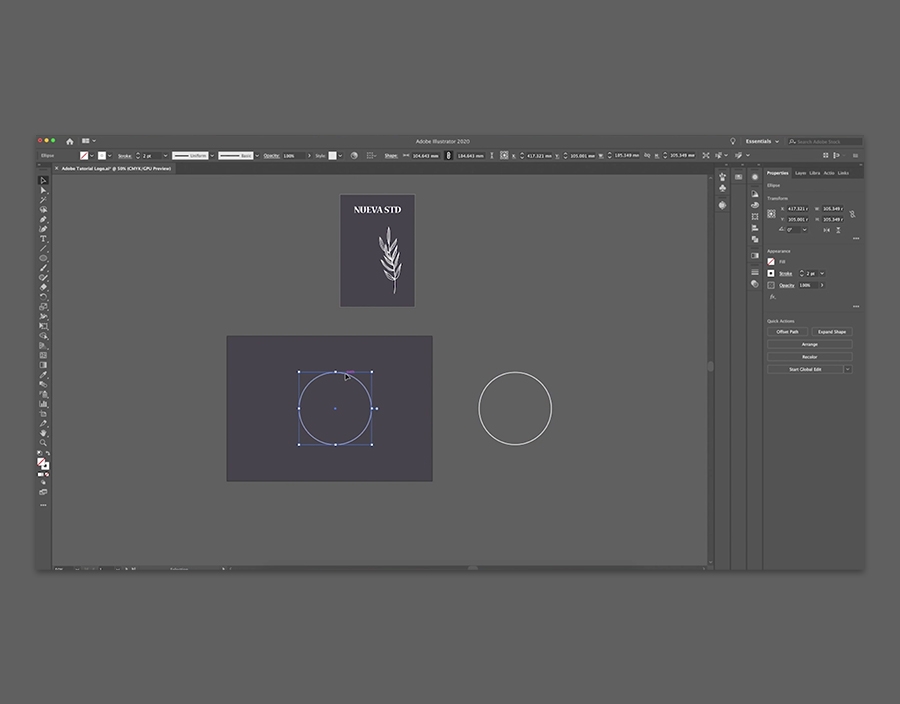This screenshot has width=900, height=704.
Task: Select the Scale tool
Action: (x=43, y=307)
